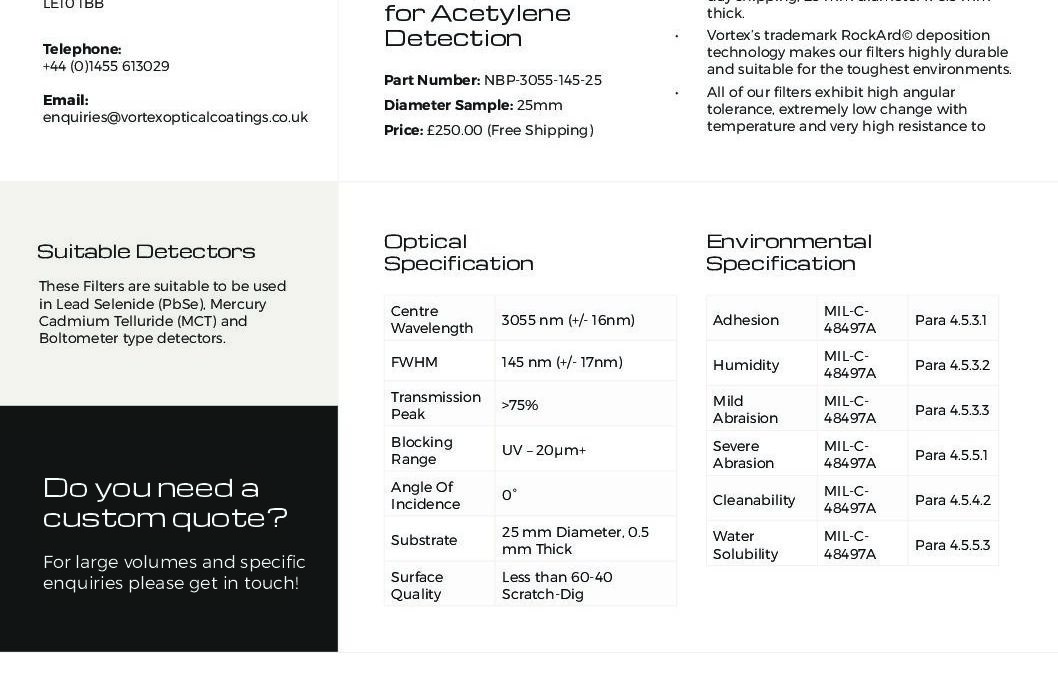Select the part number NBP-3055-145-25
Viewport: 1058px width, 675px height.
[x=542, y=80]
